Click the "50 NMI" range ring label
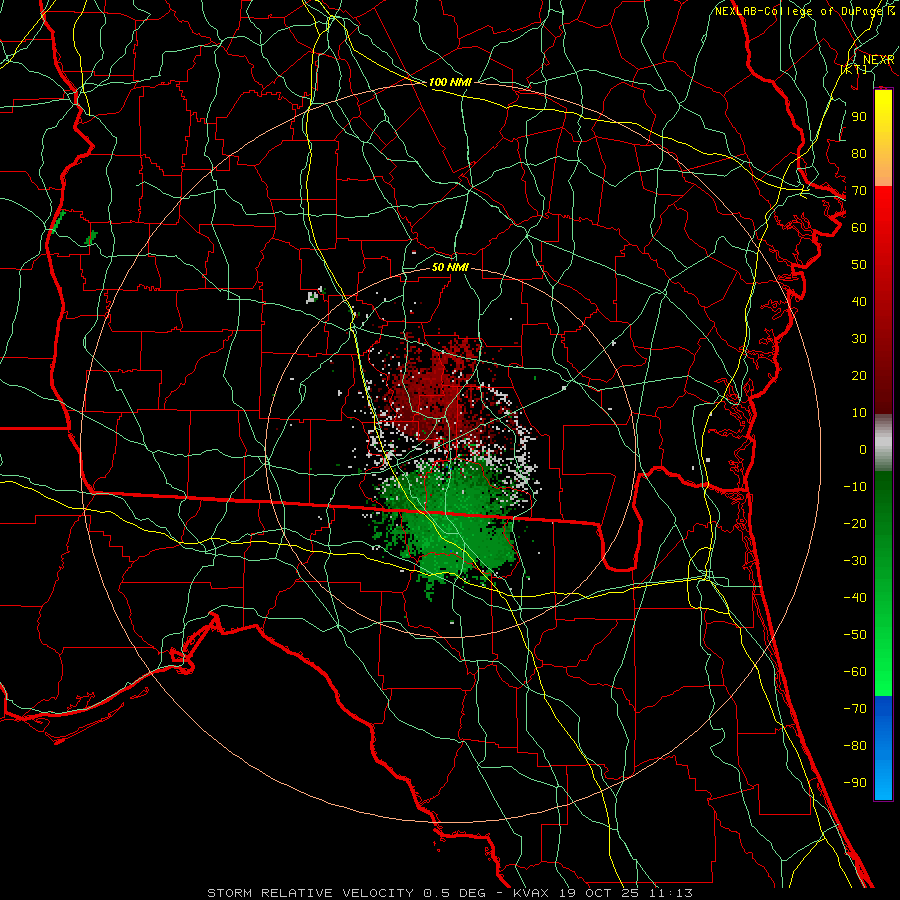This screenshot has width=900, height=900. (x=450, y=267)
